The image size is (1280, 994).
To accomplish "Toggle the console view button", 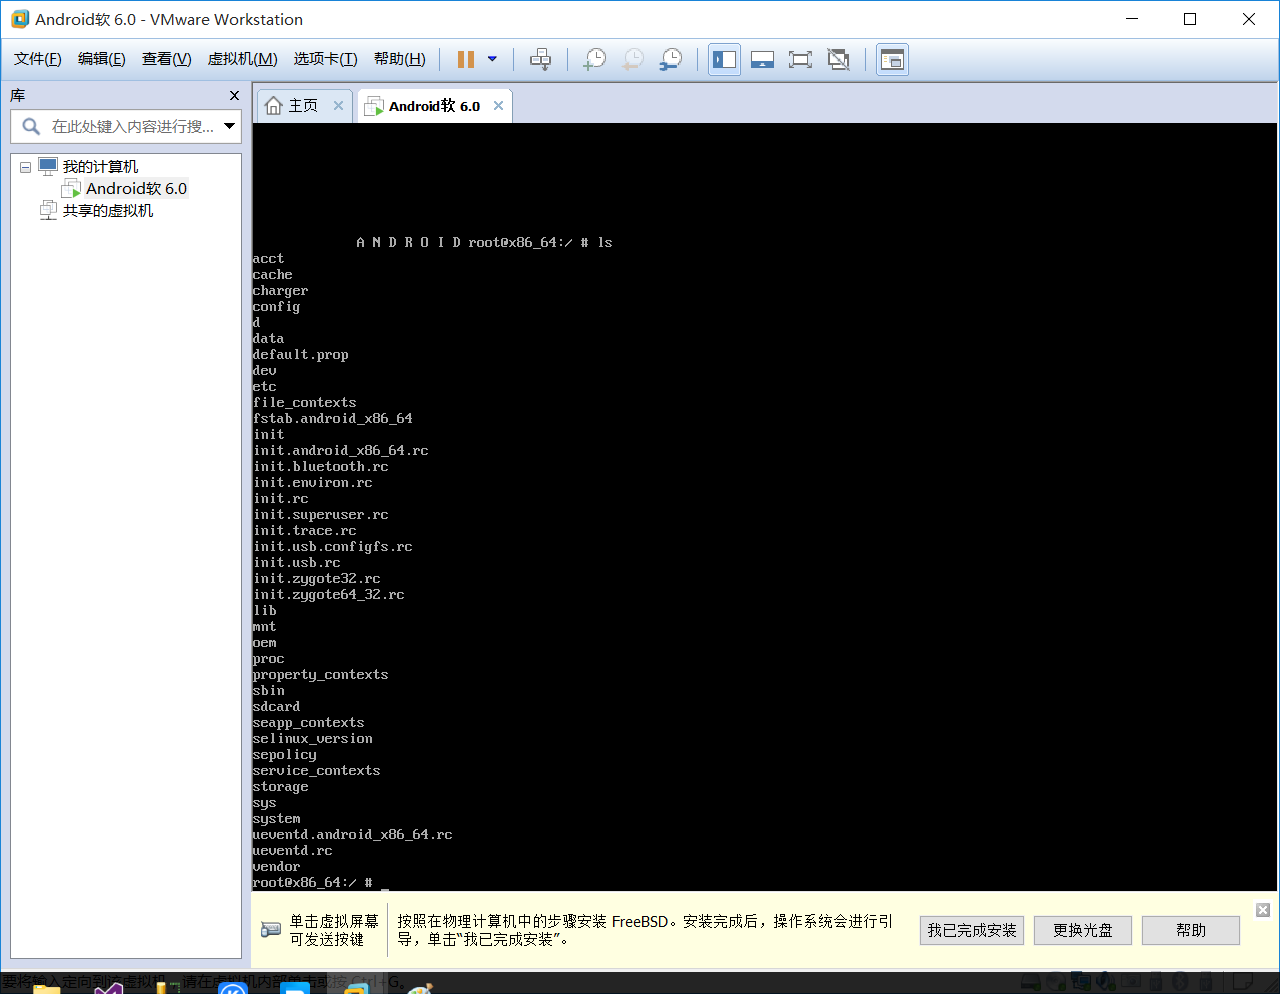I will (x=892, y=59).
